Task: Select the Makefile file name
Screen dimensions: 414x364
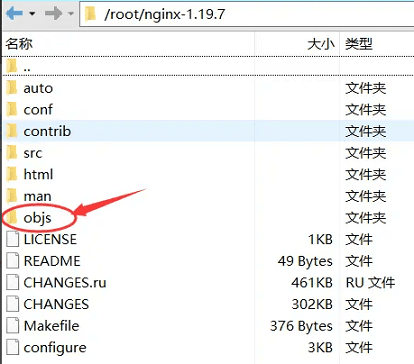Action: click(52, 326)
